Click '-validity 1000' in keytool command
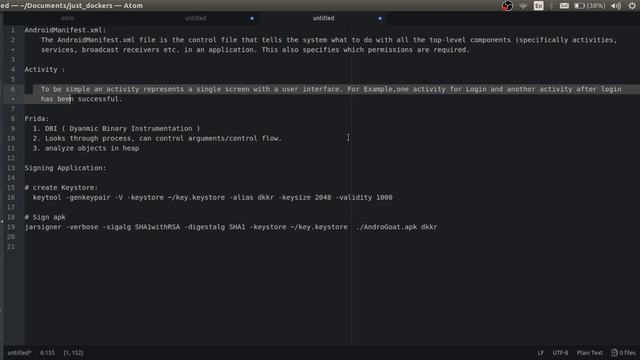This screenshot has width=640, height=360. tap(364, 198)
